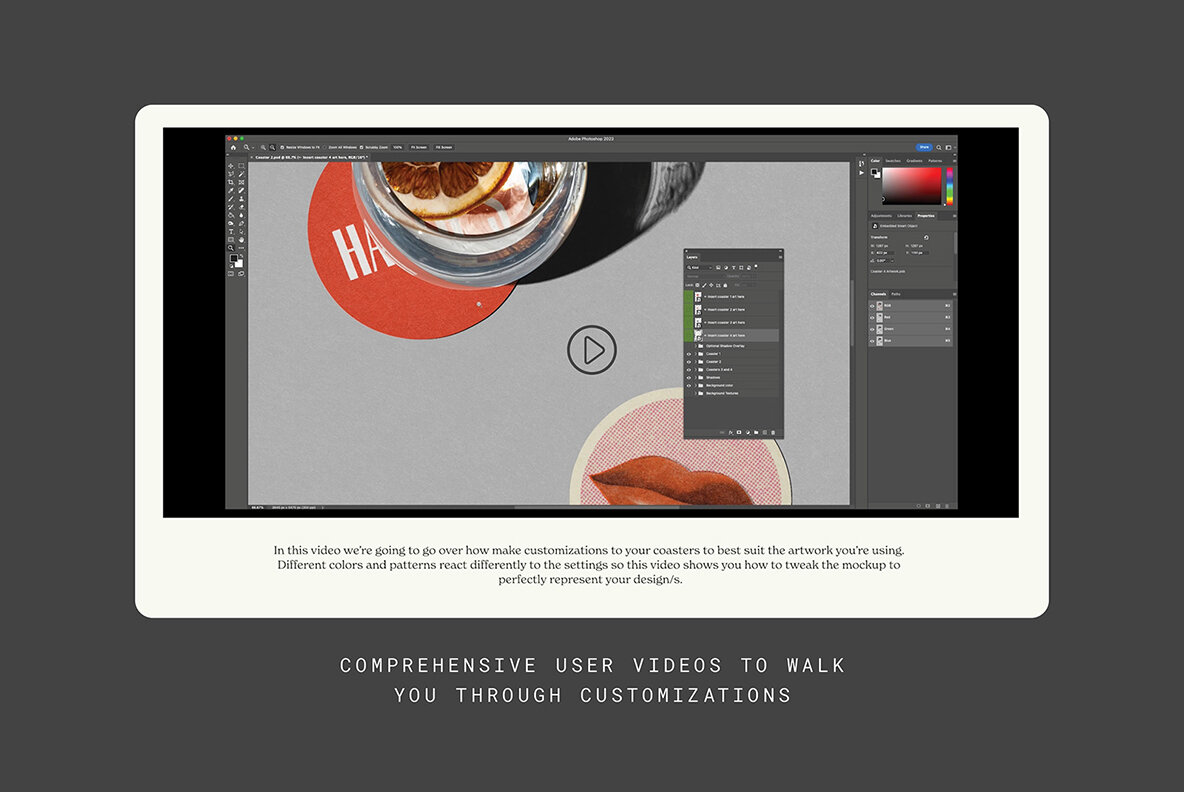This screenshot has height=792, width=1184.
Task: Click the blue Share button
Action: coord(924,147)
